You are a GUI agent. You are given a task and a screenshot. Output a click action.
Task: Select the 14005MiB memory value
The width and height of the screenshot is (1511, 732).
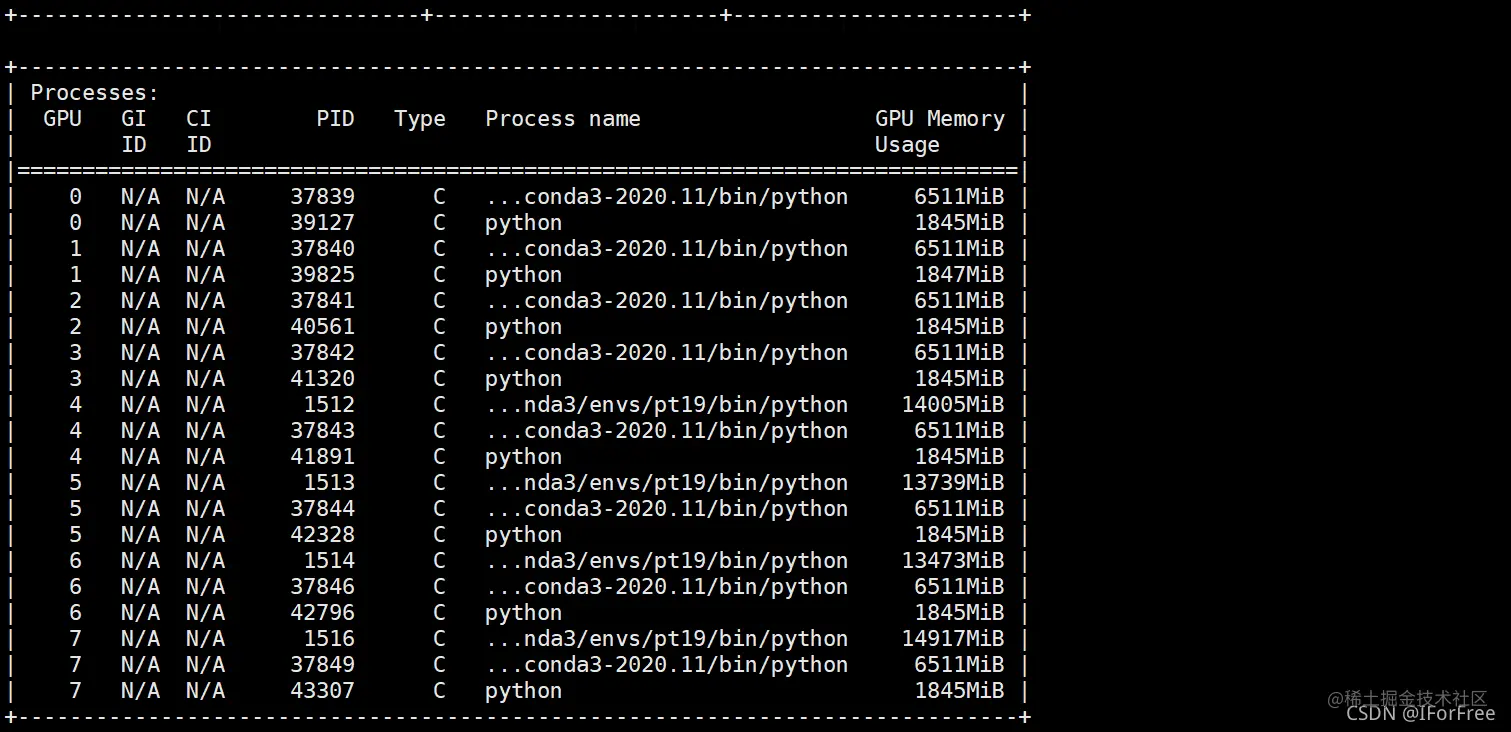[x=953, y=405]
